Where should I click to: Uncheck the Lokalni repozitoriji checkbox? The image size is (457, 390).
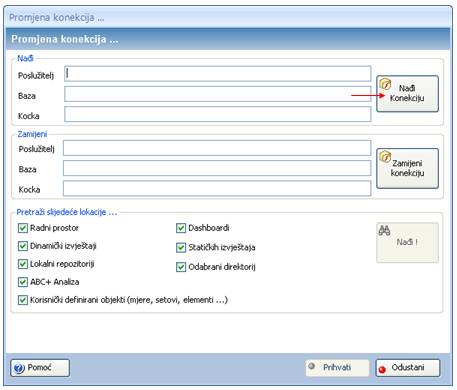(x=23, y=264)
